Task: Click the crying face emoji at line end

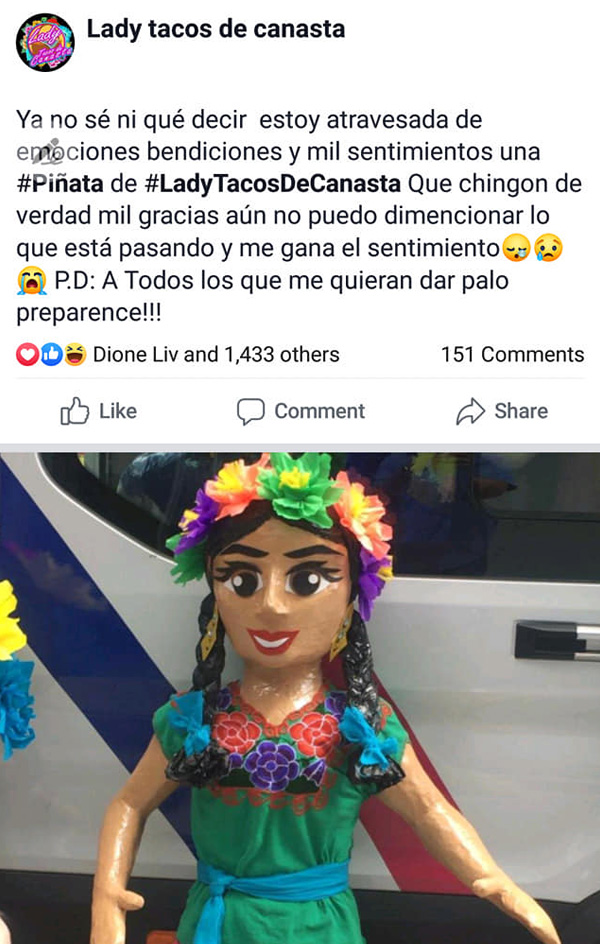Action: point(548,249)
